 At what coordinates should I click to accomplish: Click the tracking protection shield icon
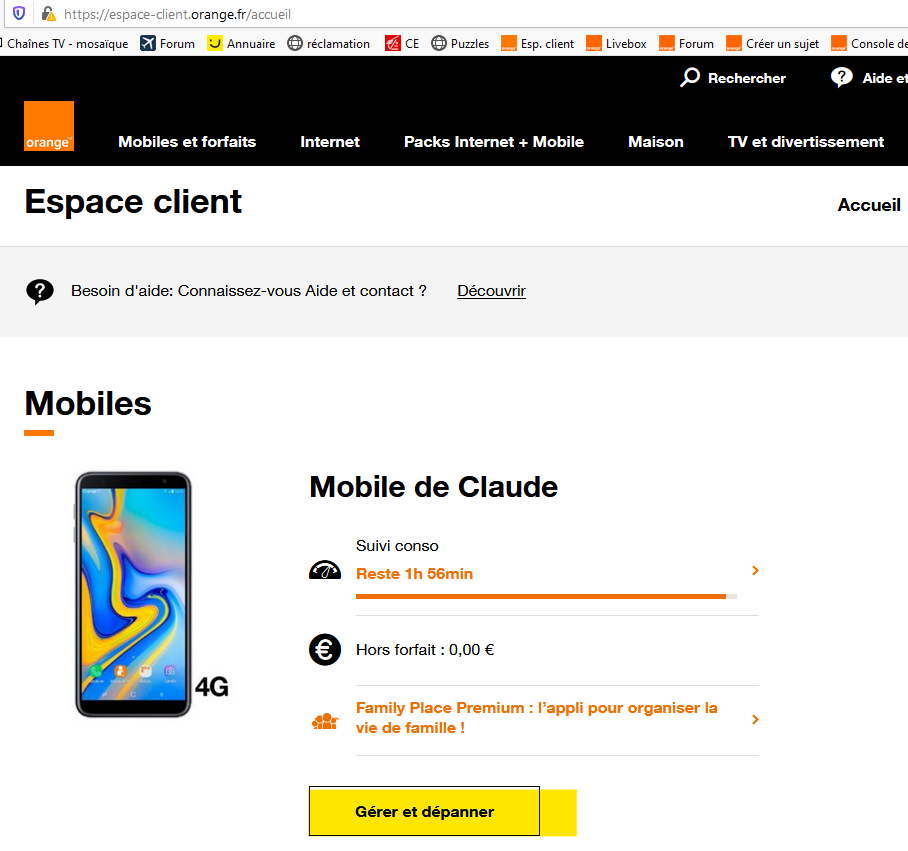(19, 14)
